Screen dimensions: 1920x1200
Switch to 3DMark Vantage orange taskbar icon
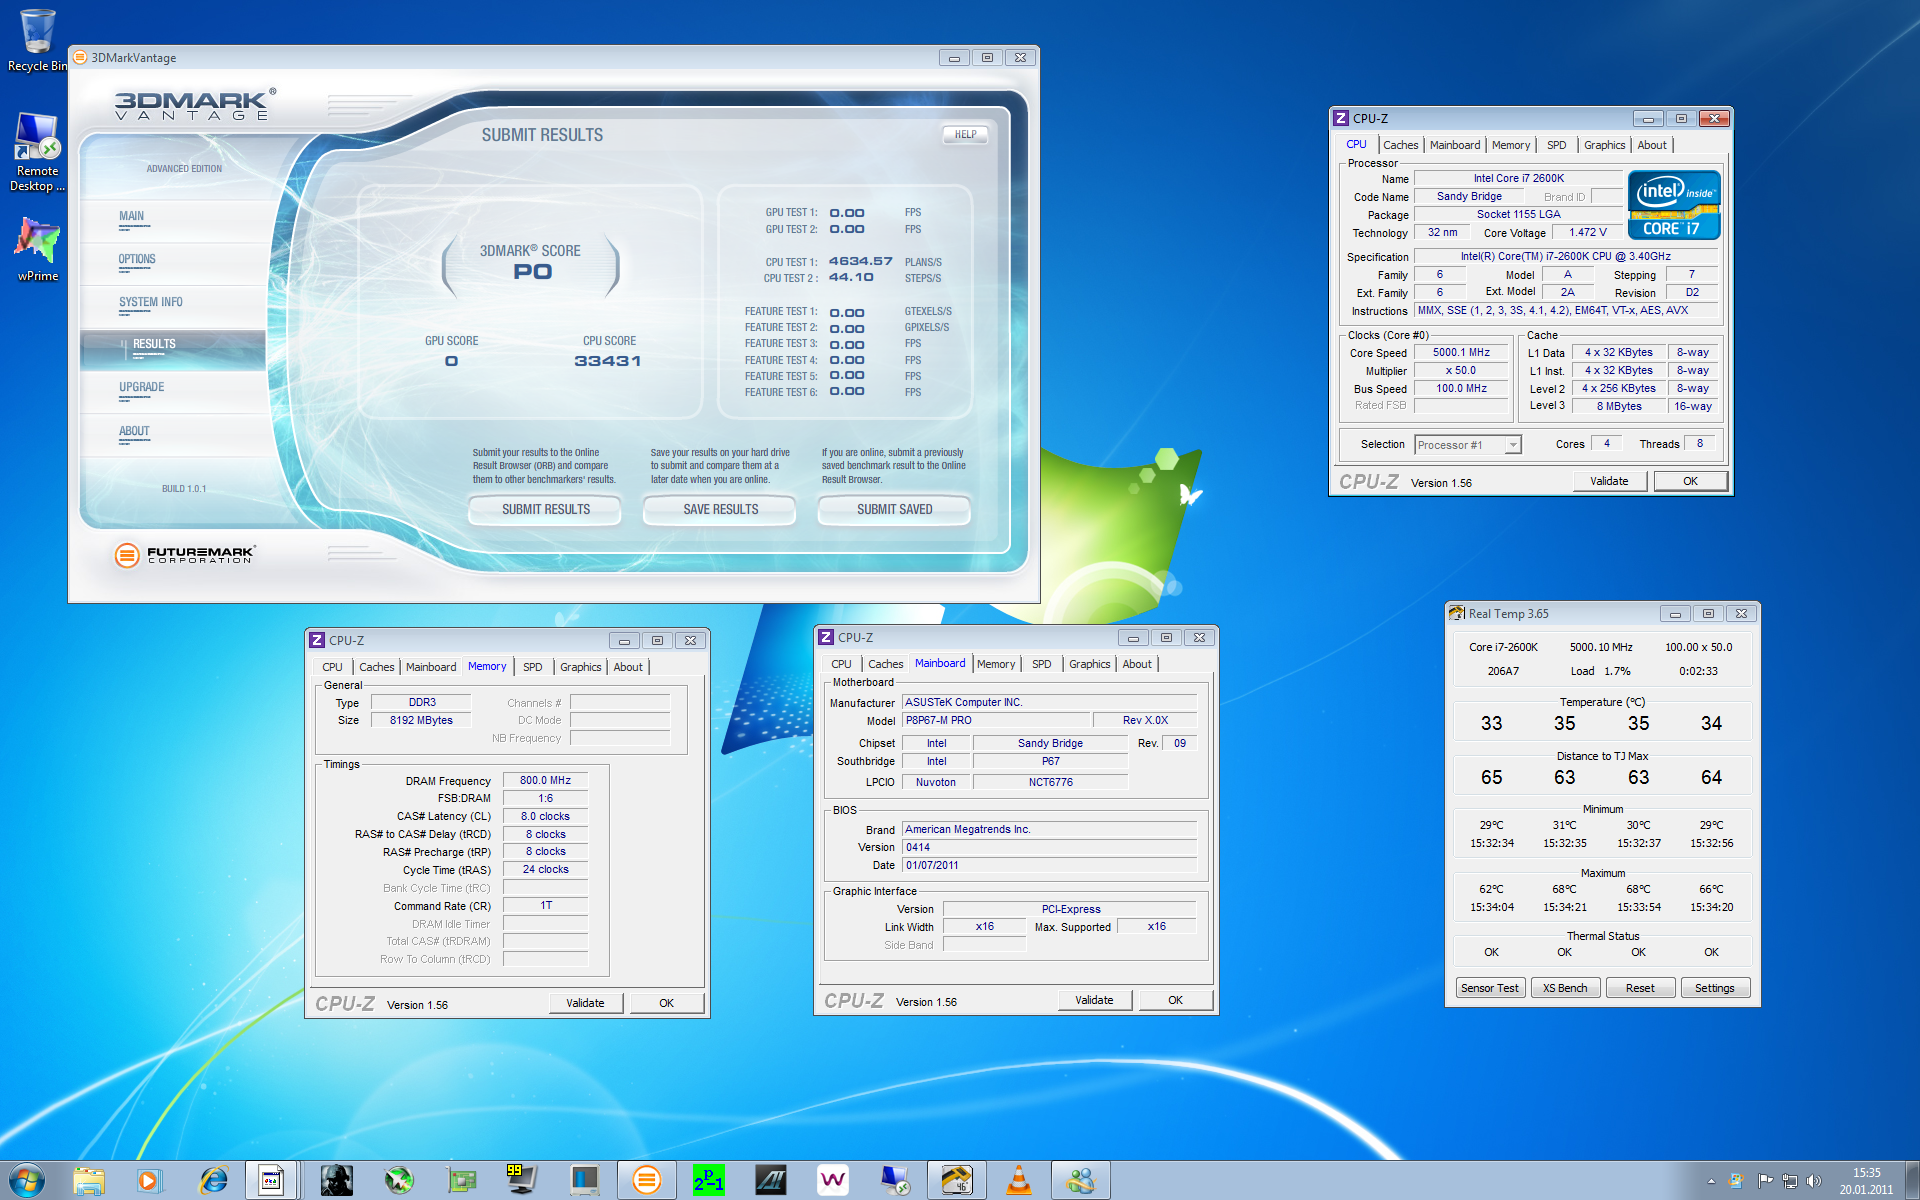[646, 1181]
